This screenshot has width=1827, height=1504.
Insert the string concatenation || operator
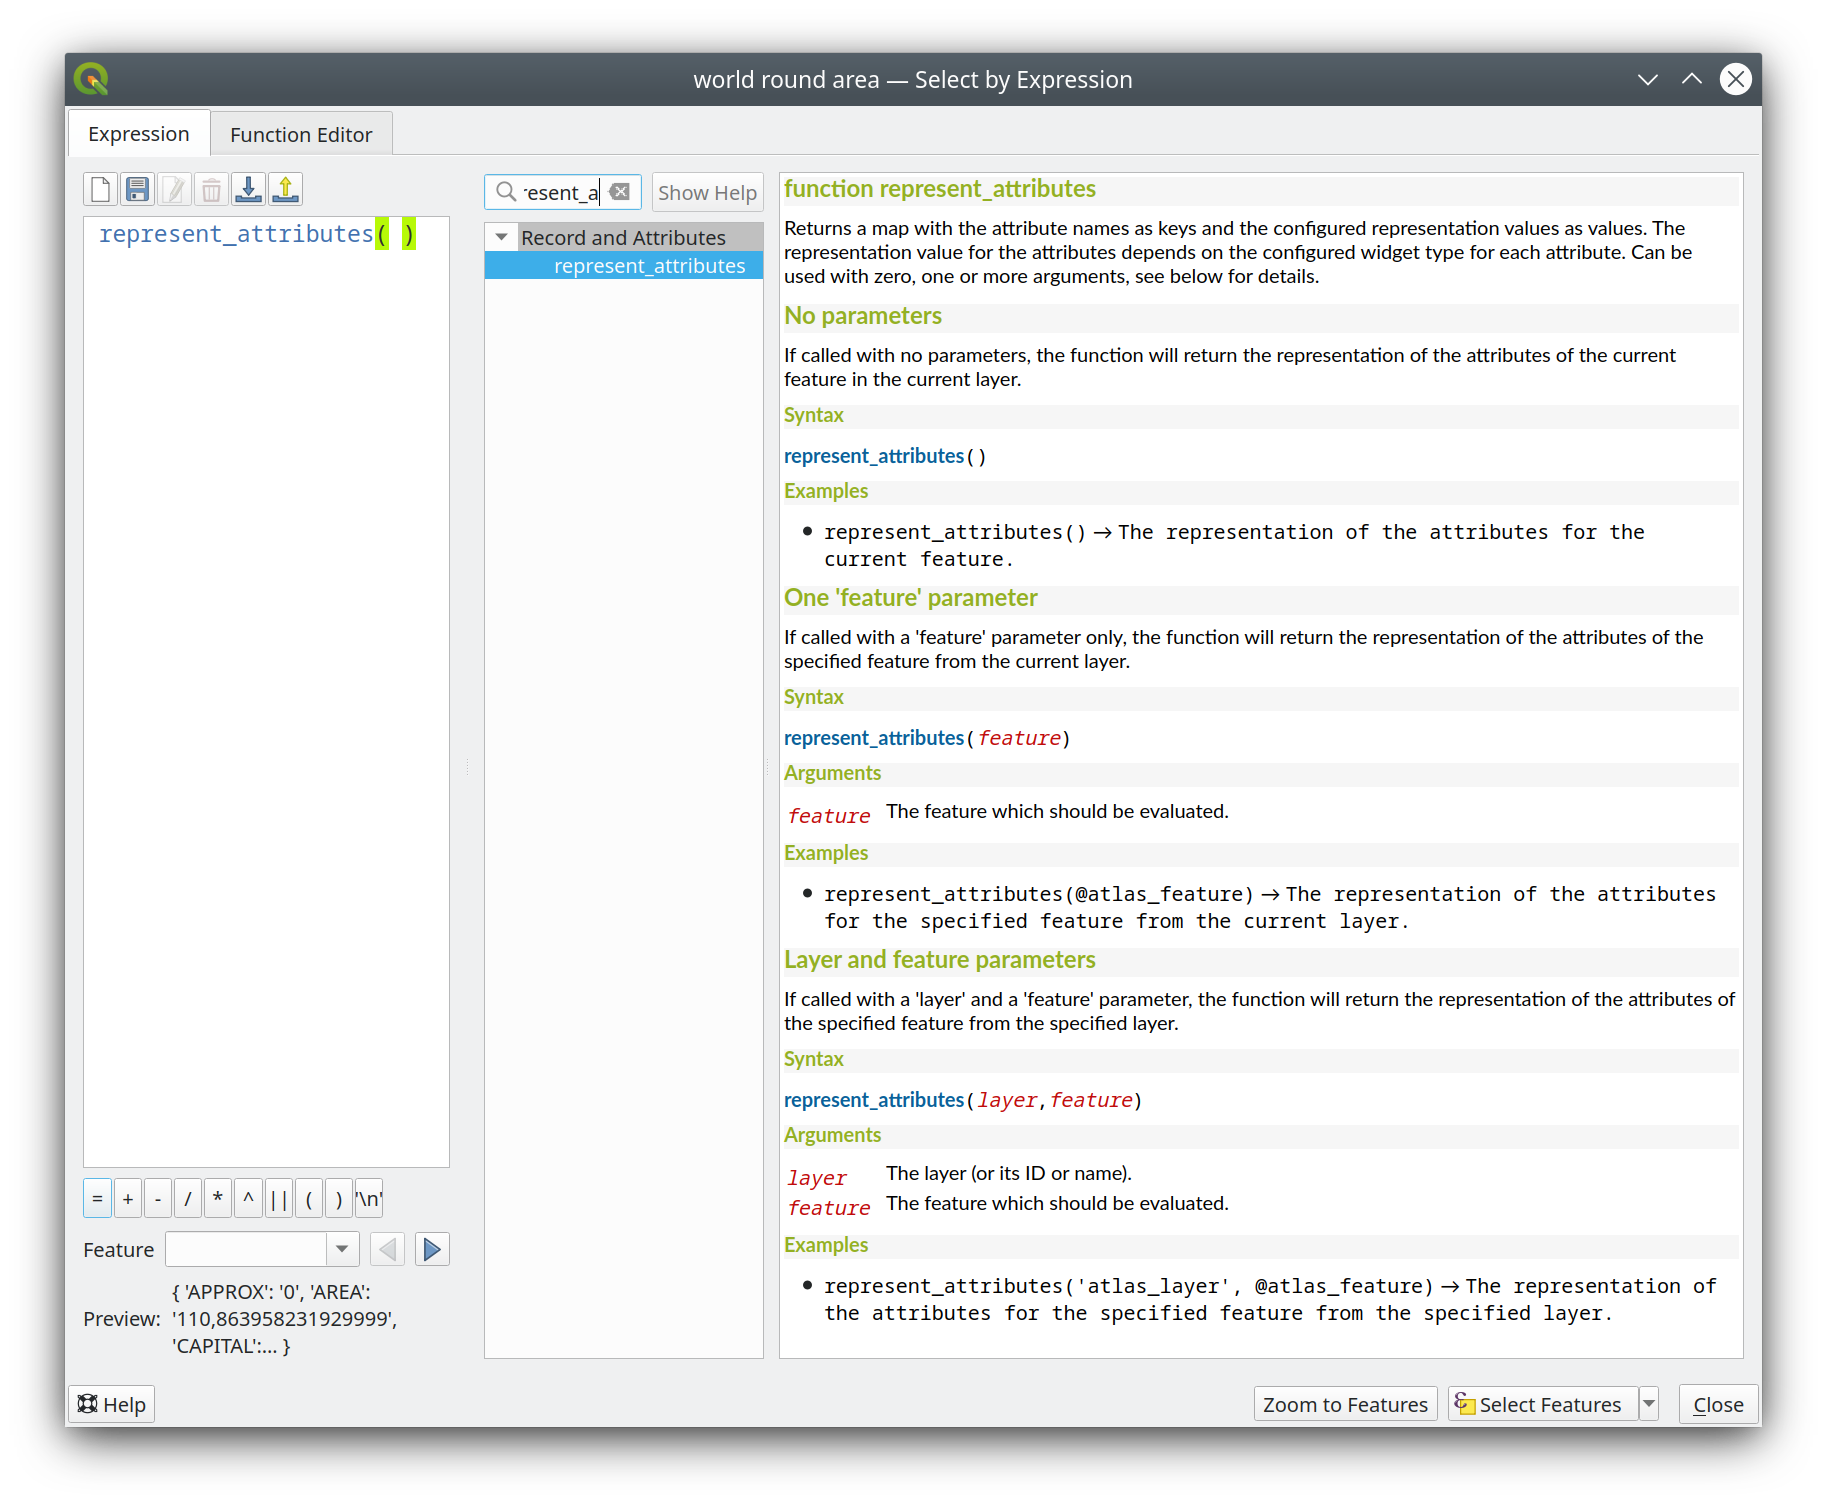click(x=279, y=1198)
